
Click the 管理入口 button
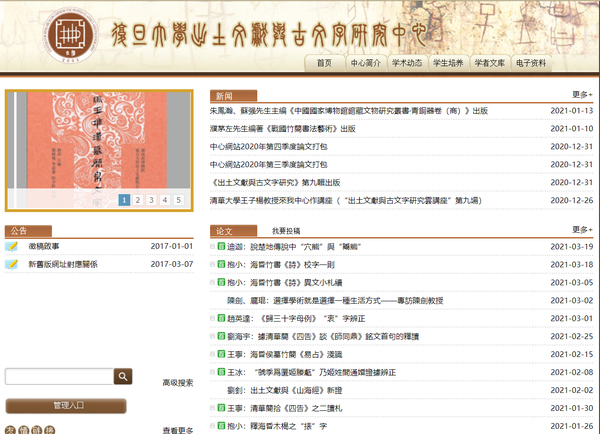[x=66, y=406]
